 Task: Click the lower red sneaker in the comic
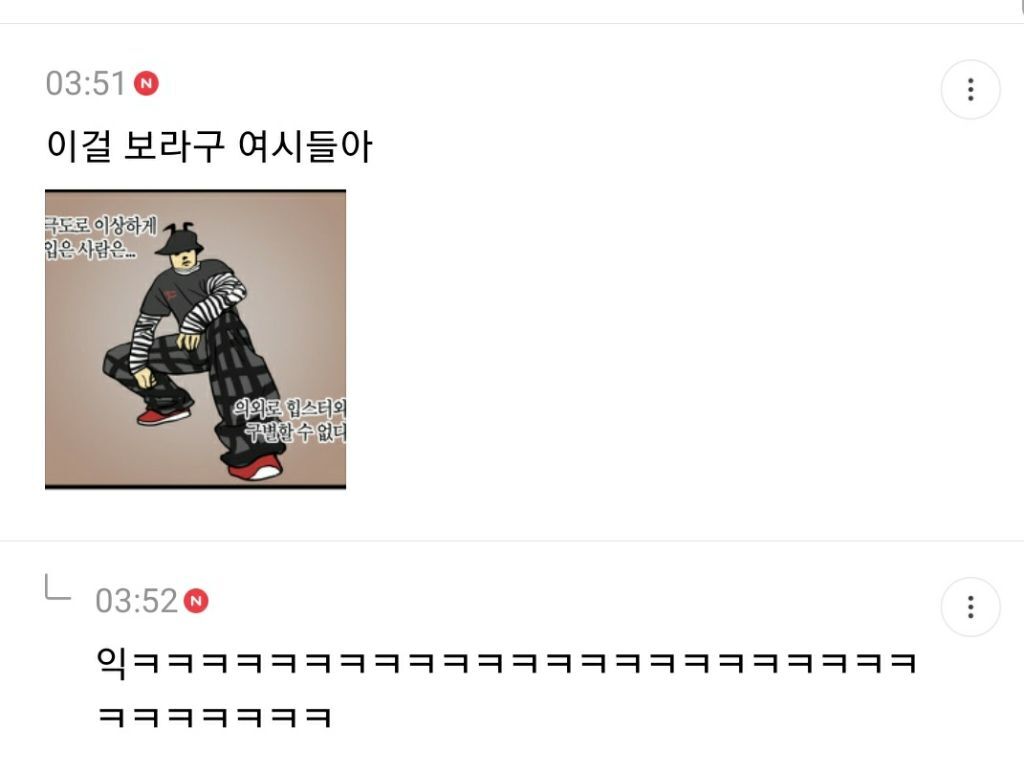[x=255, y=468]
